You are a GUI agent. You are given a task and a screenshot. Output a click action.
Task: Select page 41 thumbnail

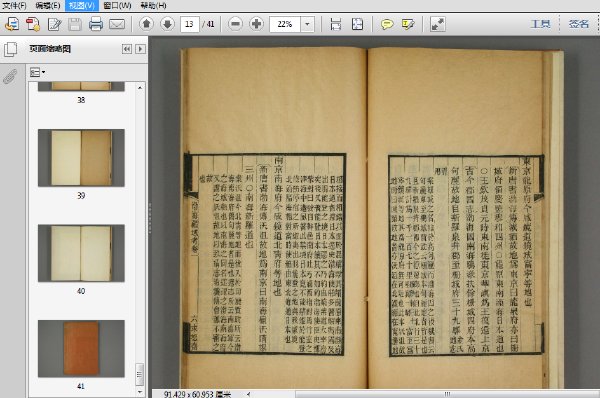(x=81, y=349)
